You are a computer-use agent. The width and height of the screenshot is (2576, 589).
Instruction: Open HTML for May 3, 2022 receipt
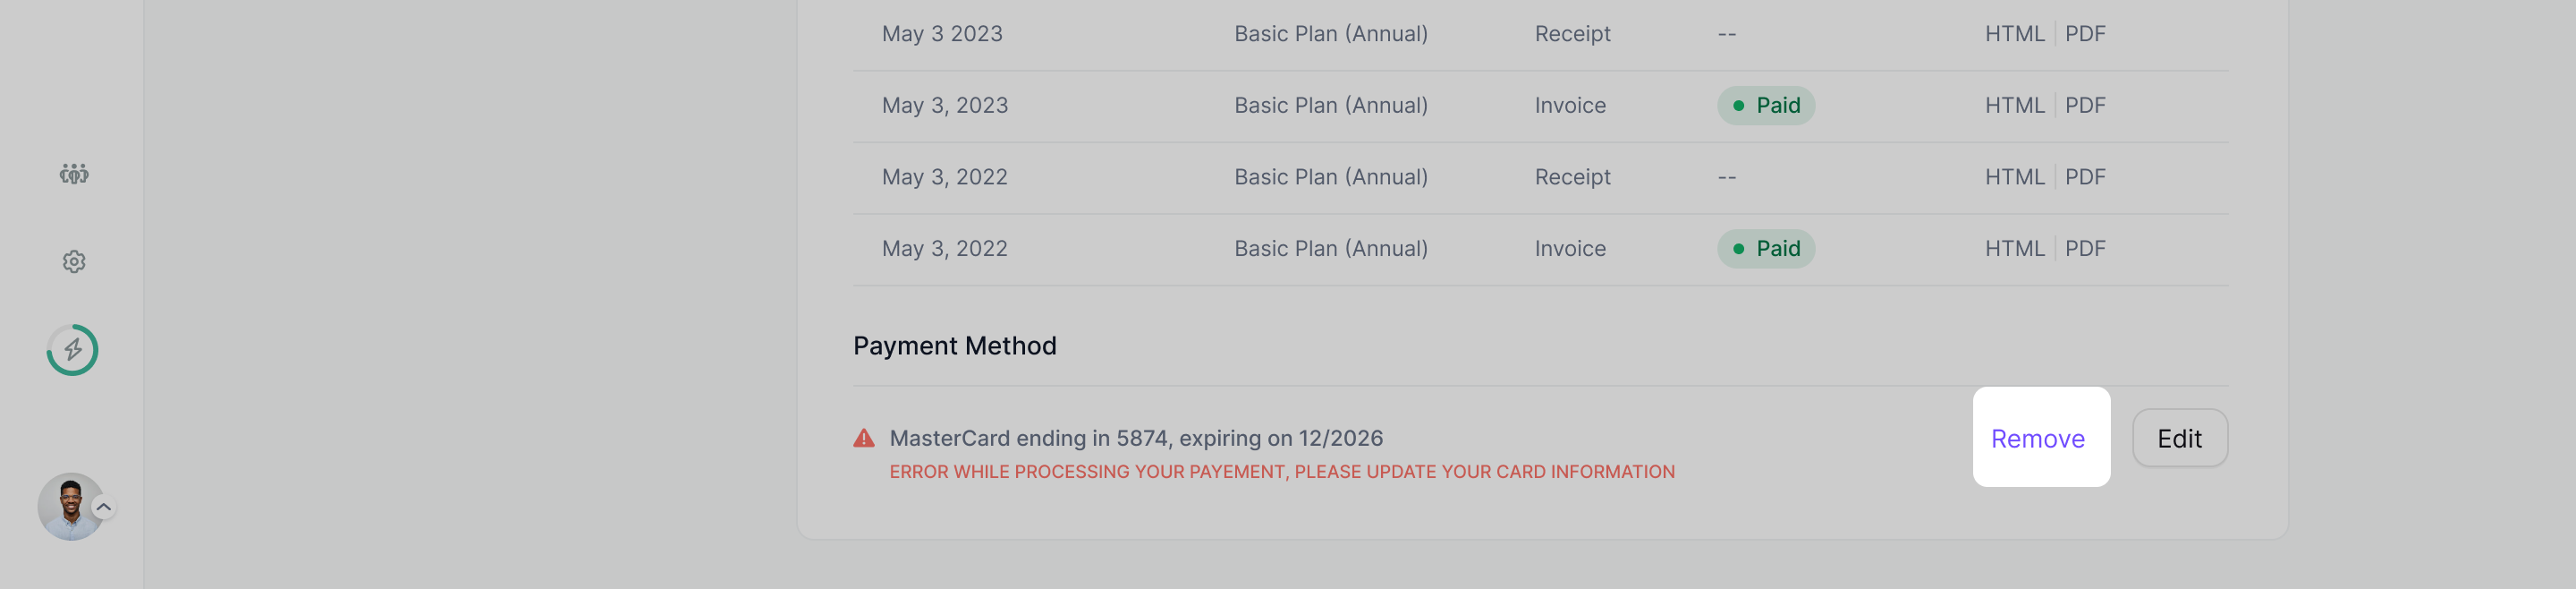(x=2014, y=177)
